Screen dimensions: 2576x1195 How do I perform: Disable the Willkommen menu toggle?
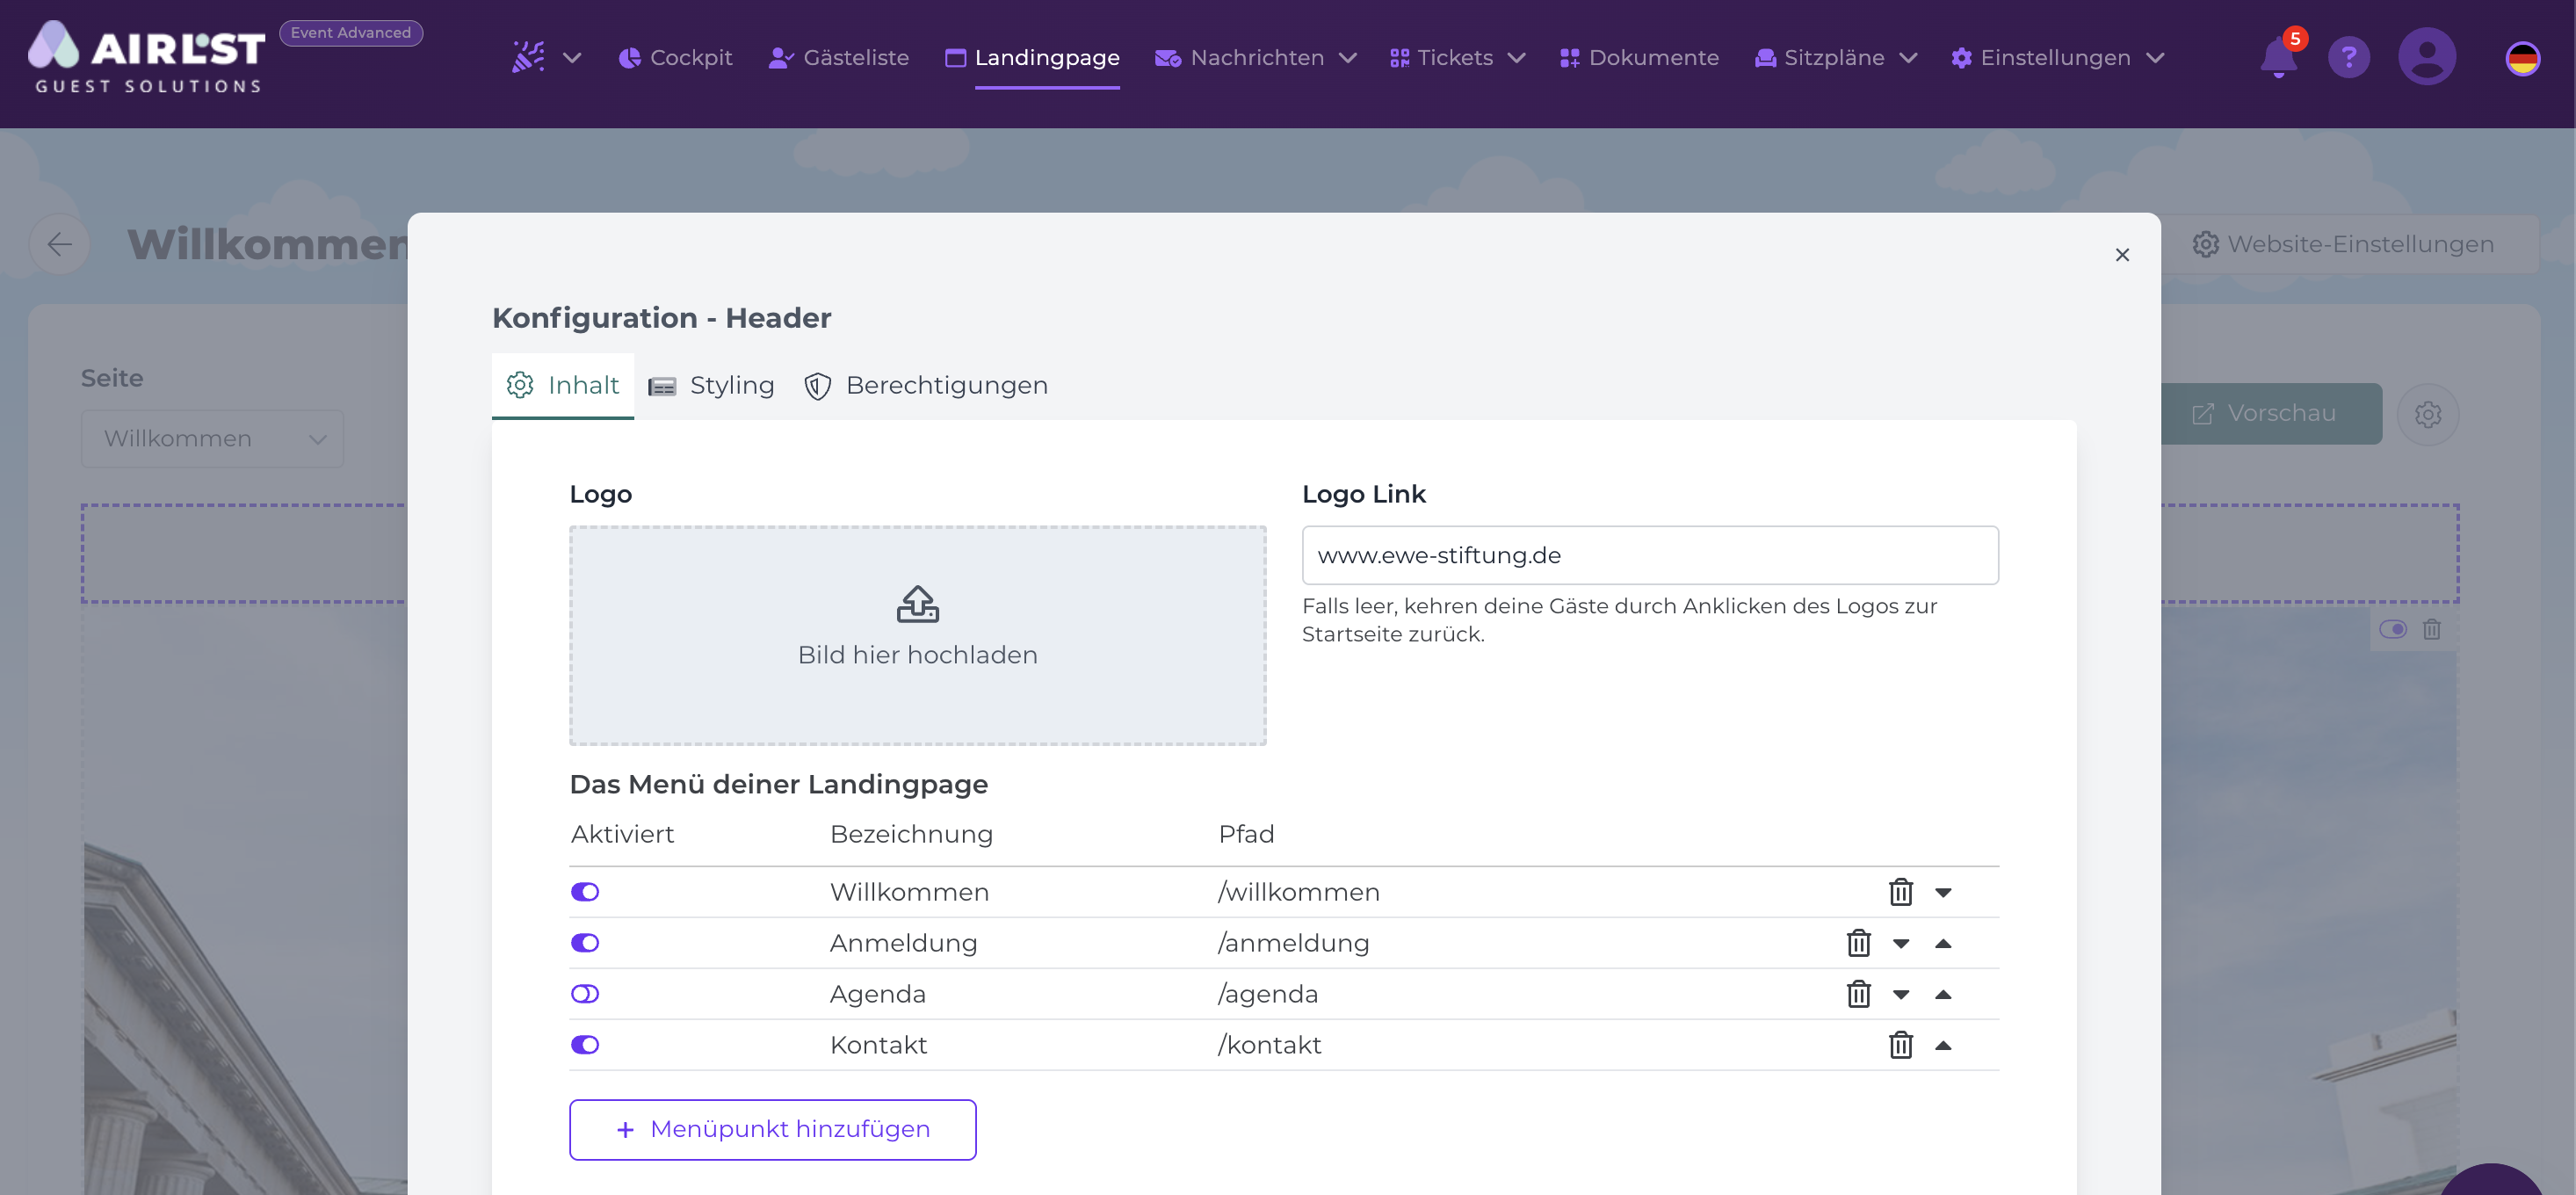coord(585,892)
